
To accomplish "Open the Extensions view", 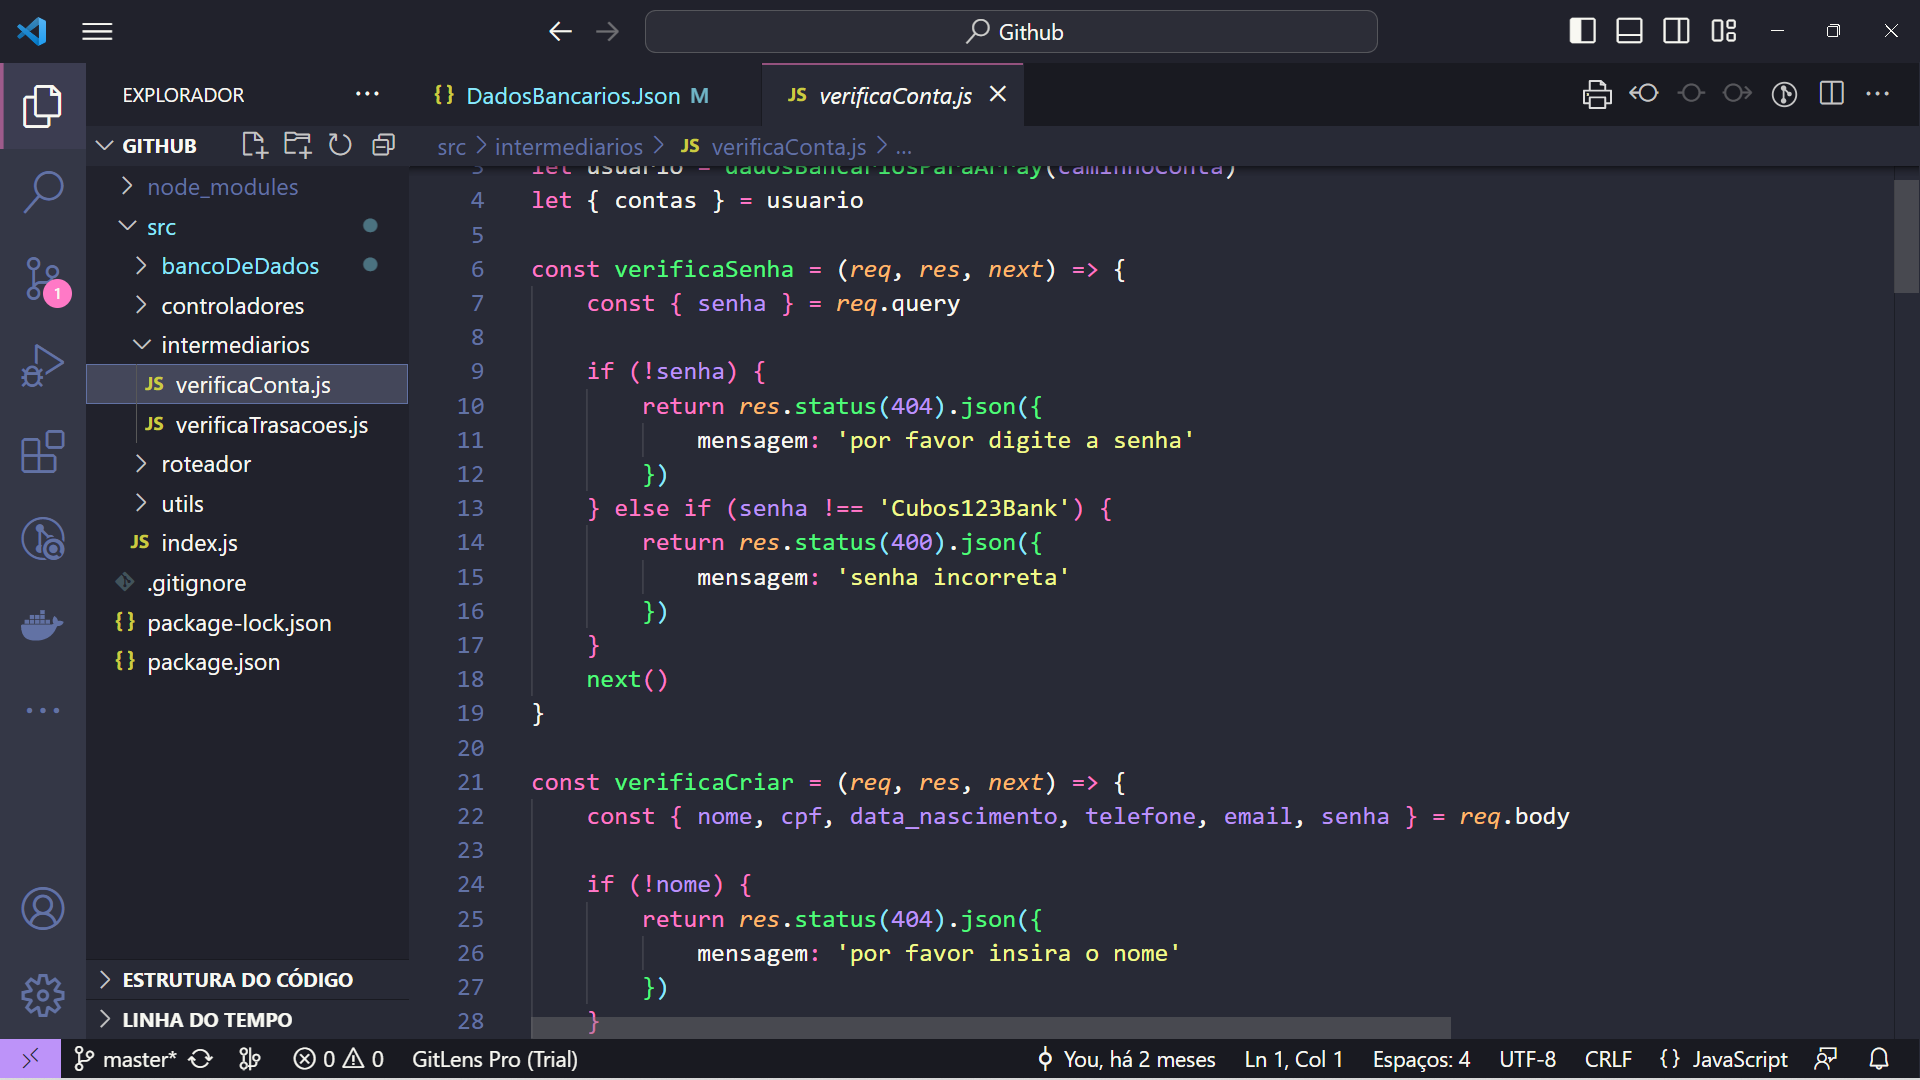I will click(43, 453).
